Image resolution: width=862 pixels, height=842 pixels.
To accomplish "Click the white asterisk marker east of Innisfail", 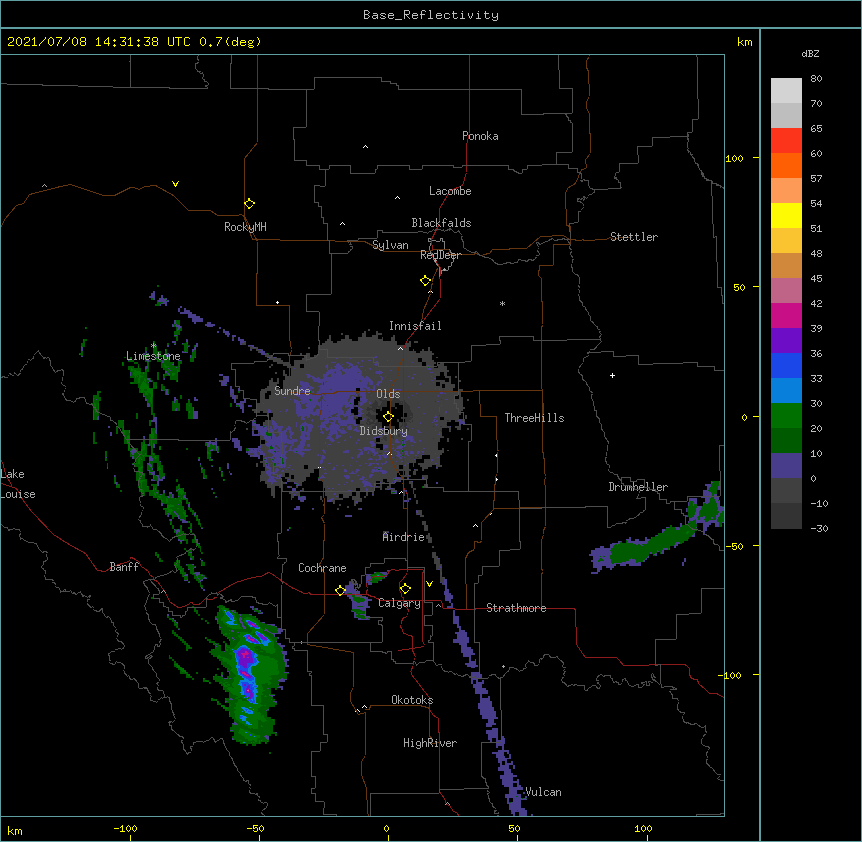I will [x=502, y=303].
